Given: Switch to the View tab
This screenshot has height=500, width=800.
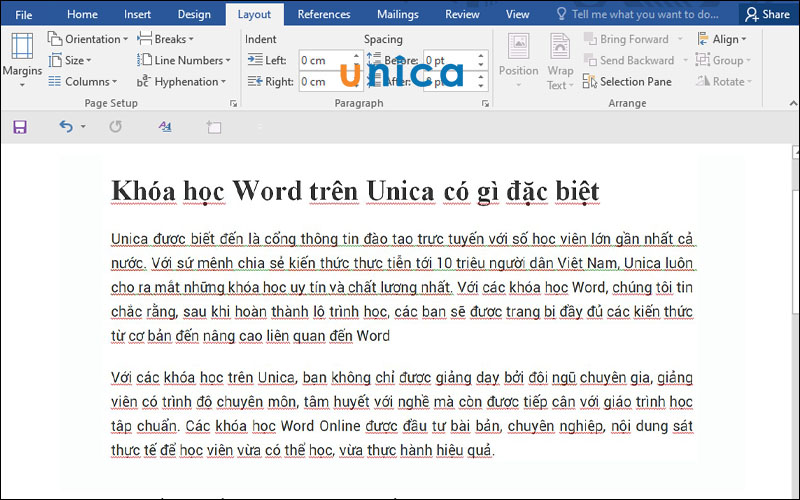Looking at the screenshot, I should tap(517, 14).
